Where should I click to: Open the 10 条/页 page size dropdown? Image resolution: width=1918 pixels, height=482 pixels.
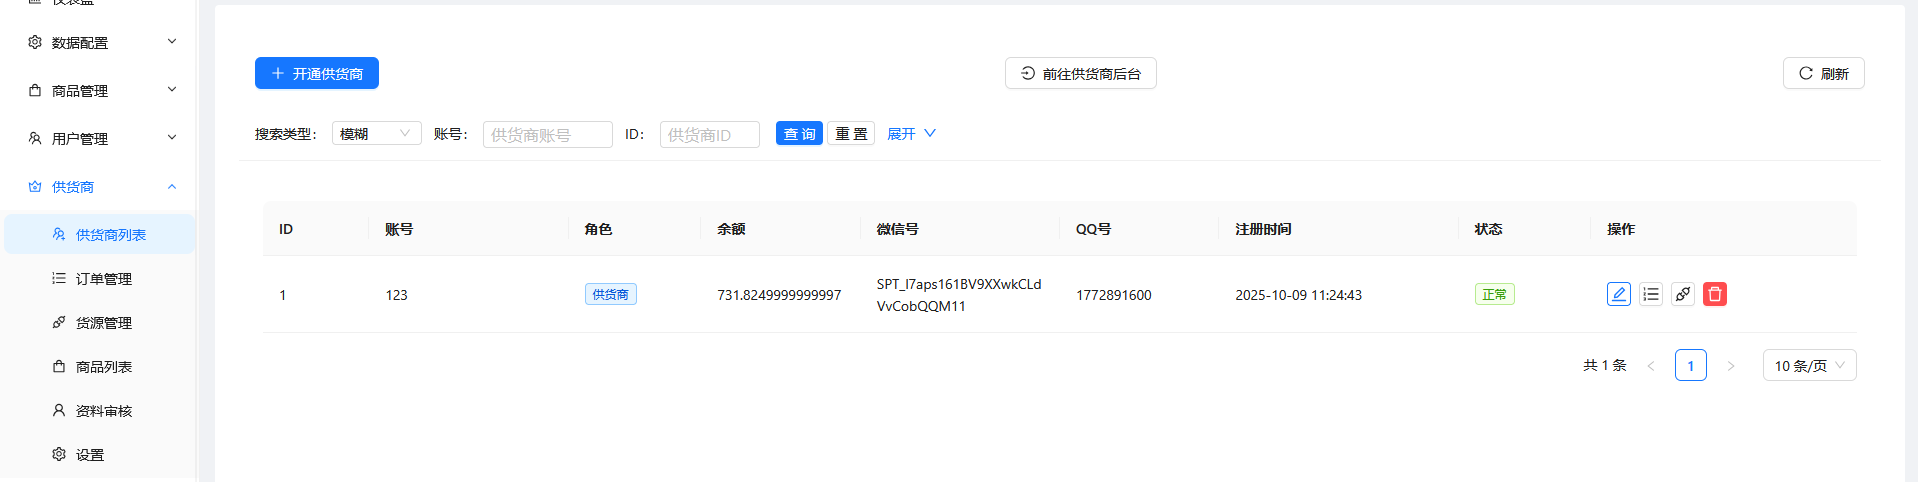point(1808,365)
